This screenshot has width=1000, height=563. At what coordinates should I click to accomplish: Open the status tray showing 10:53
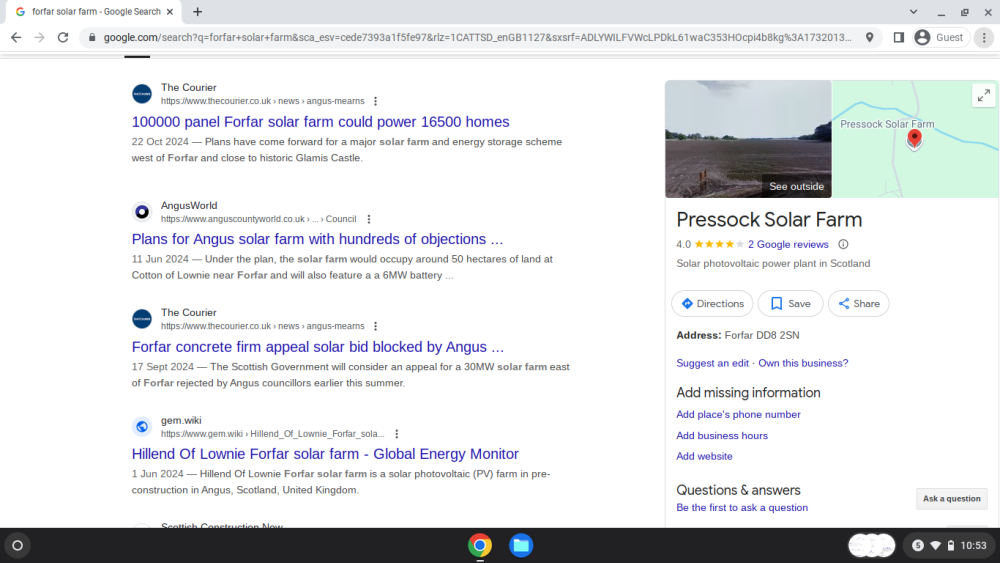tap(949, 545)
